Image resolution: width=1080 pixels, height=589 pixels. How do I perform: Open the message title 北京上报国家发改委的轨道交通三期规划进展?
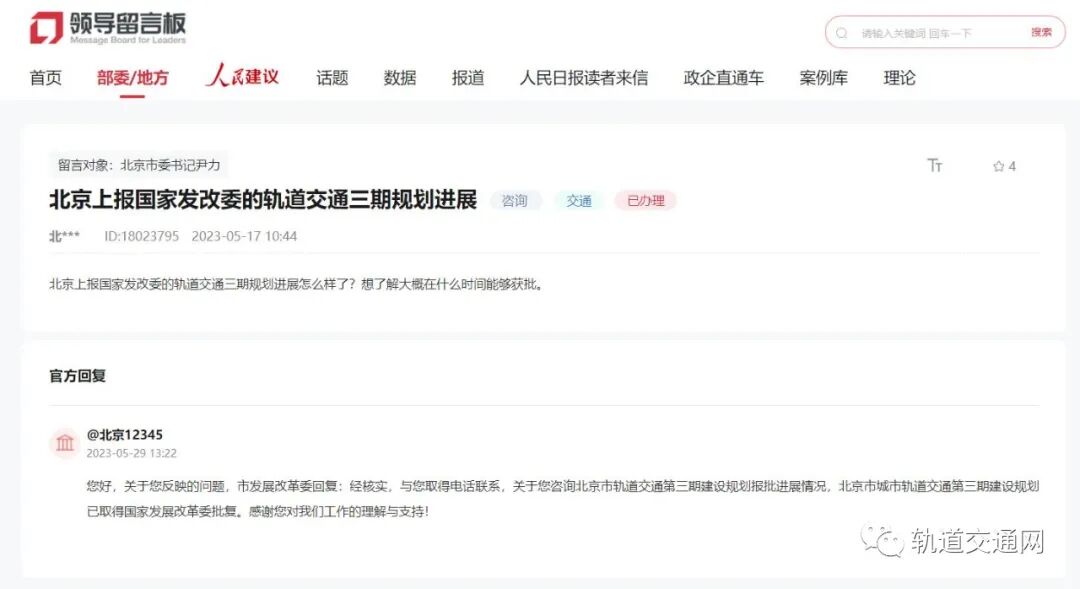[264, 197]
